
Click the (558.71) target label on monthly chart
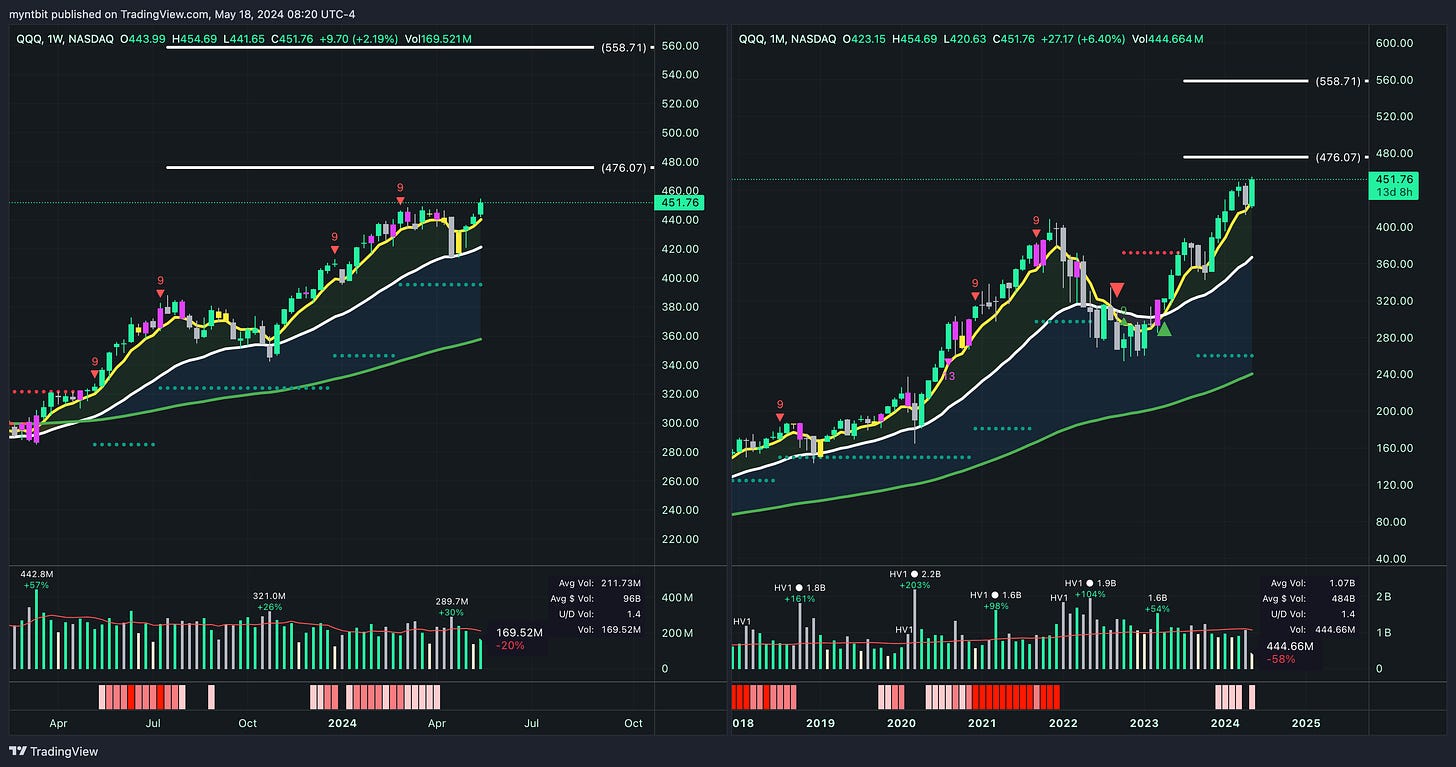1337,81
